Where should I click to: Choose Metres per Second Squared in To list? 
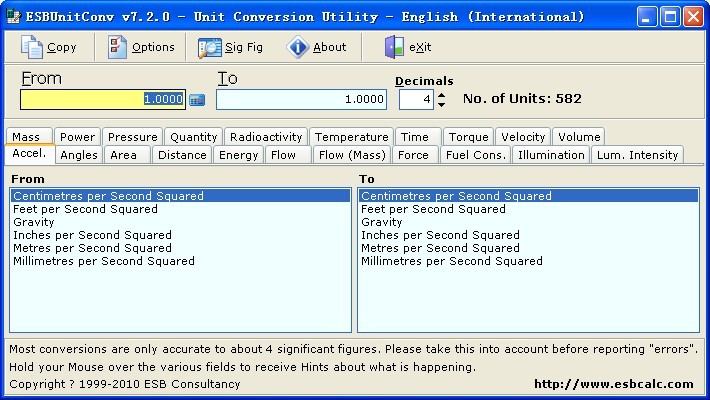point(440,248)
